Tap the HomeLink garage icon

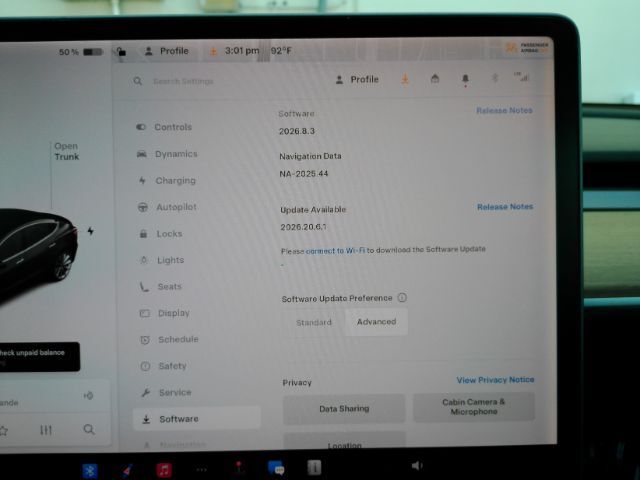pos(435,78)
